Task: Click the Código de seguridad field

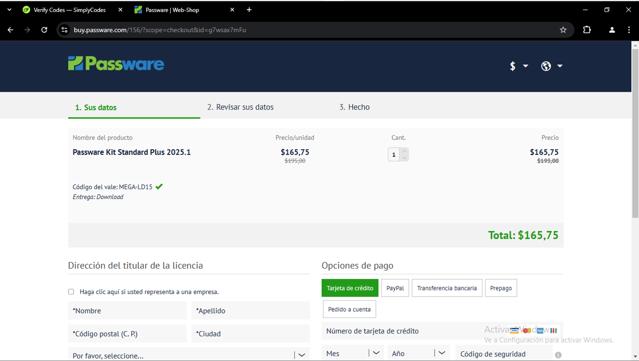Action: (504, 354)
